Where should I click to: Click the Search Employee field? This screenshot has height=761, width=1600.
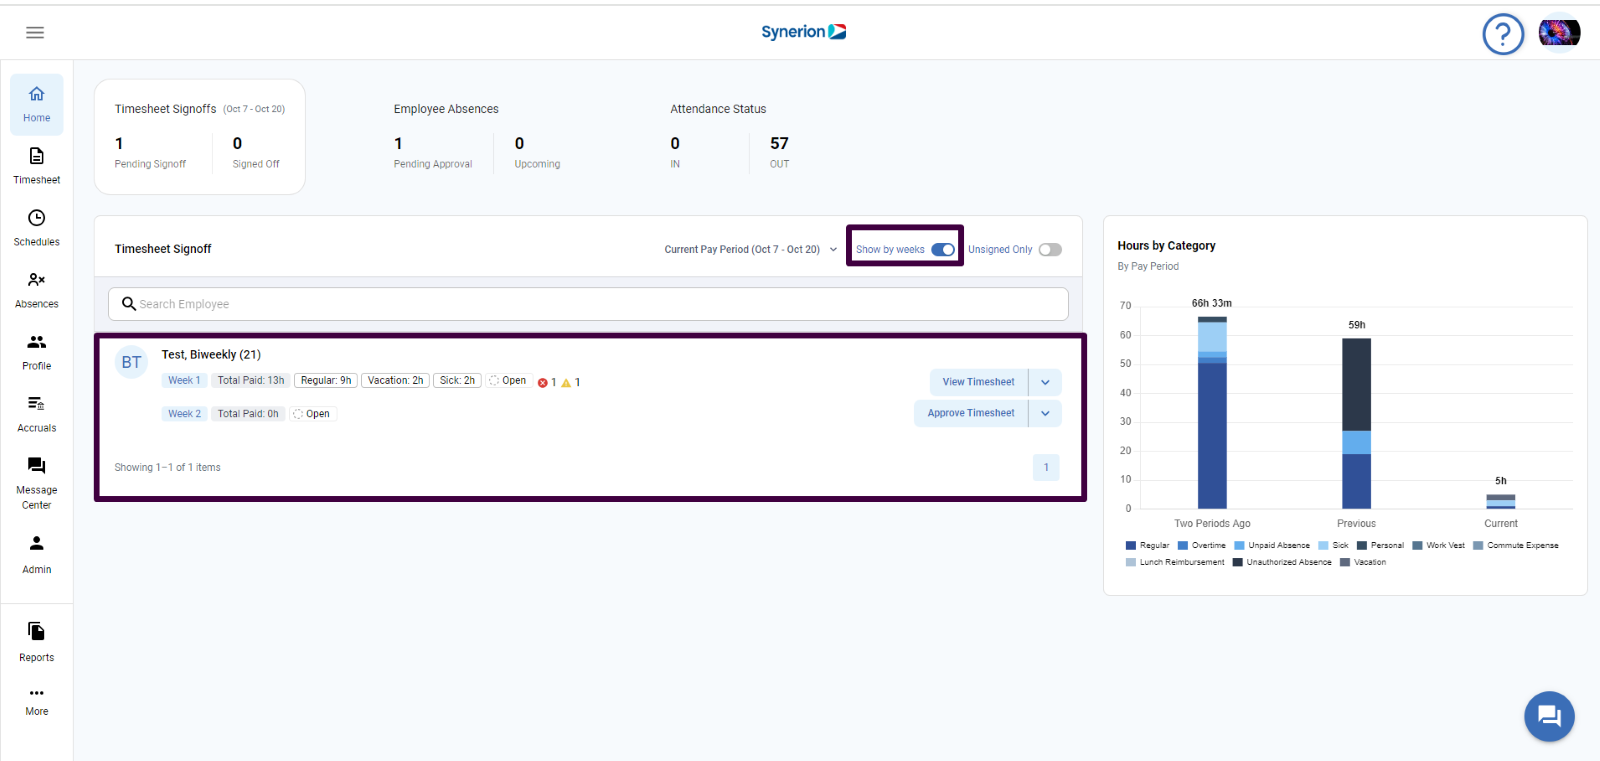pos(588,304)
